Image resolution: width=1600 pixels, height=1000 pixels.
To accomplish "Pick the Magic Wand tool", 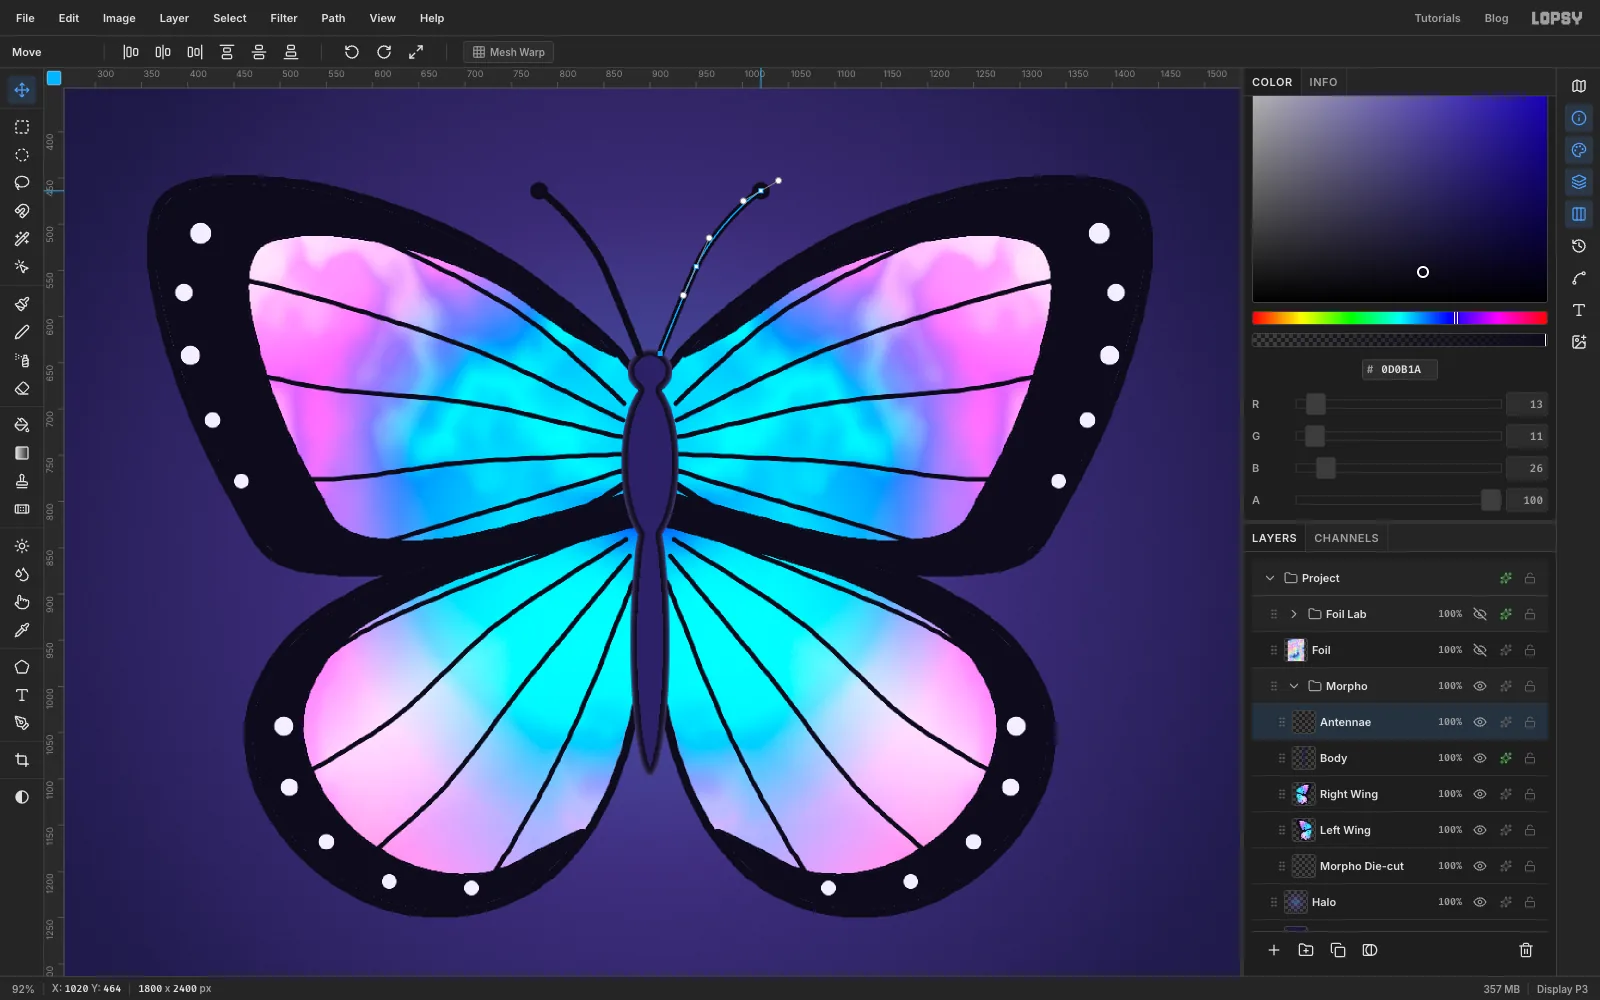I will click(x=22, y=239).
